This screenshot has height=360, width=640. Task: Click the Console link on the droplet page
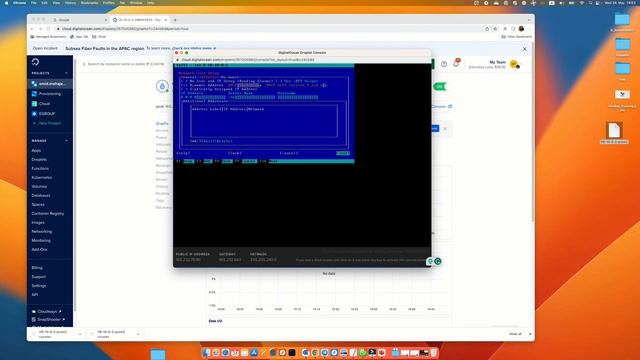441,107
